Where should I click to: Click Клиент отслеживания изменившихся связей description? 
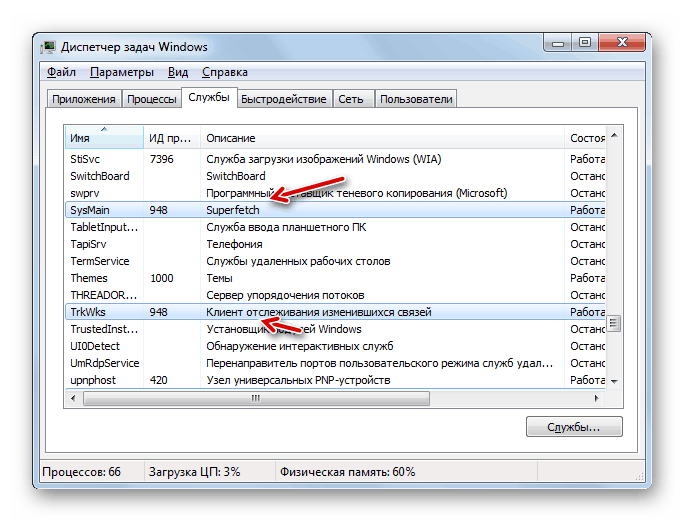tap(319, 312)
